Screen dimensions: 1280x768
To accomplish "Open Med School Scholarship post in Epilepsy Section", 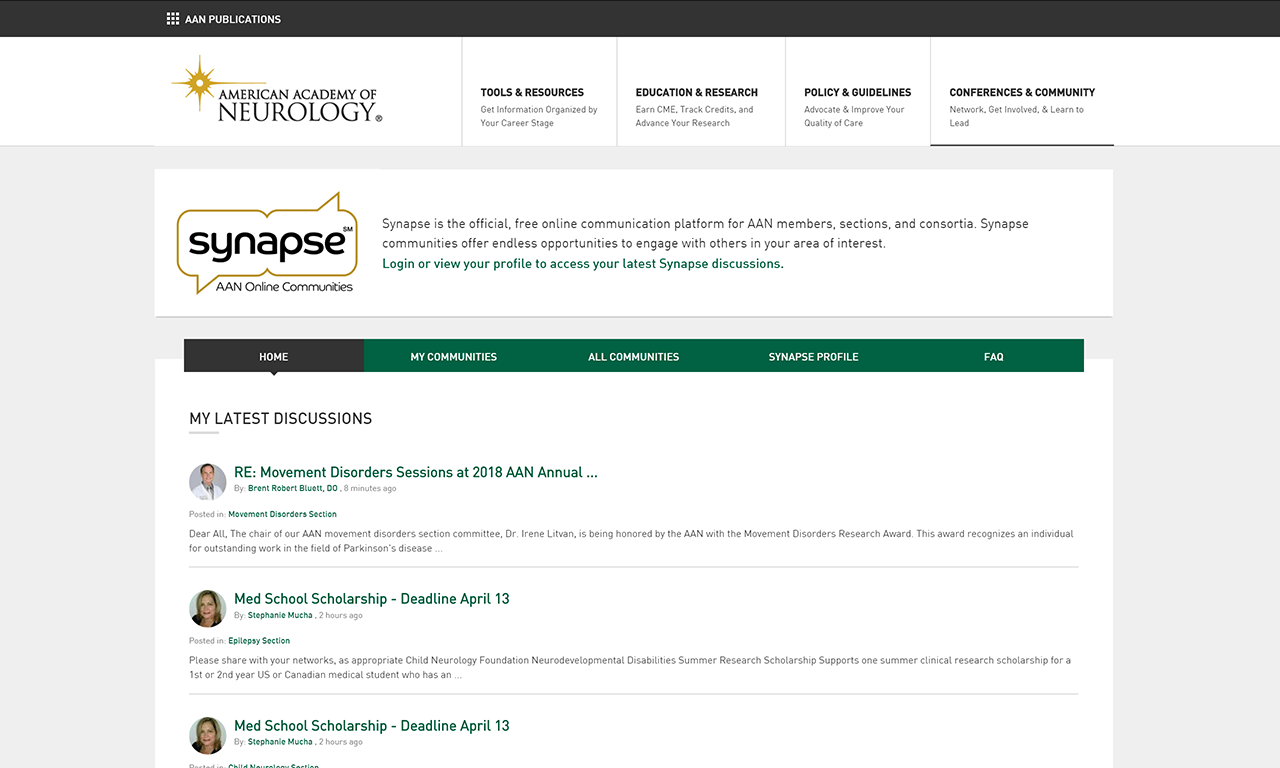I will click(x=372, y=599).
